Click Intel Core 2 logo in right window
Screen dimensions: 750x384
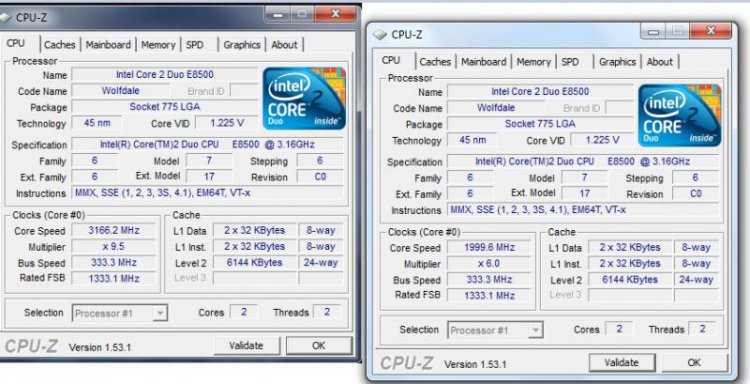coord(680,115)
